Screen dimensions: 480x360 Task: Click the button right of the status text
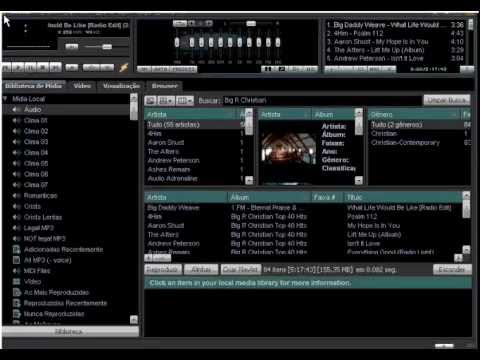point(452,269)
